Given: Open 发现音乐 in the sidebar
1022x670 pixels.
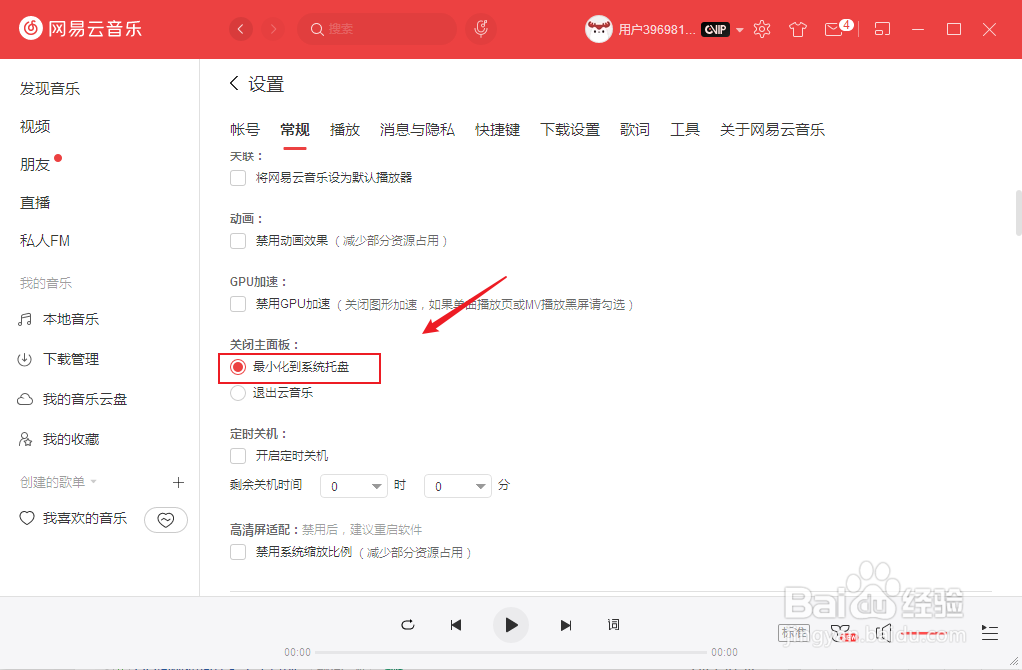Looking at the screenshot, I should click(x=50, y=89).
